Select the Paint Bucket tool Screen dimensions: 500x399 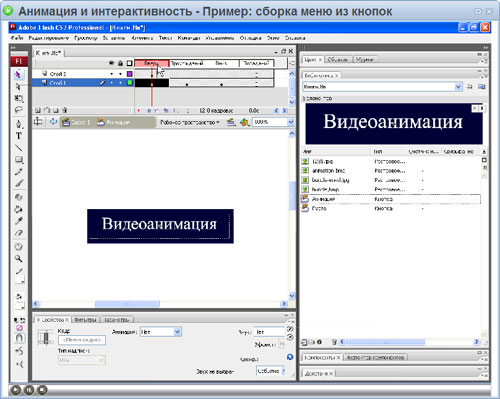(x=18, y=209)
